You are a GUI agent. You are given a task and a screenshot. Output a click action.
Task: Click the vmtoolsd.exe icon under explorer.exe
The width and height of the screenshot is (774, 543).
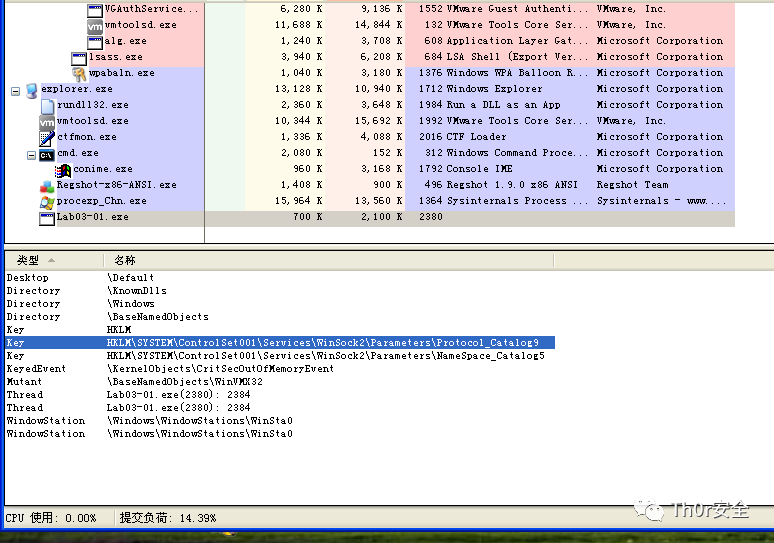[x=47, y=122]
